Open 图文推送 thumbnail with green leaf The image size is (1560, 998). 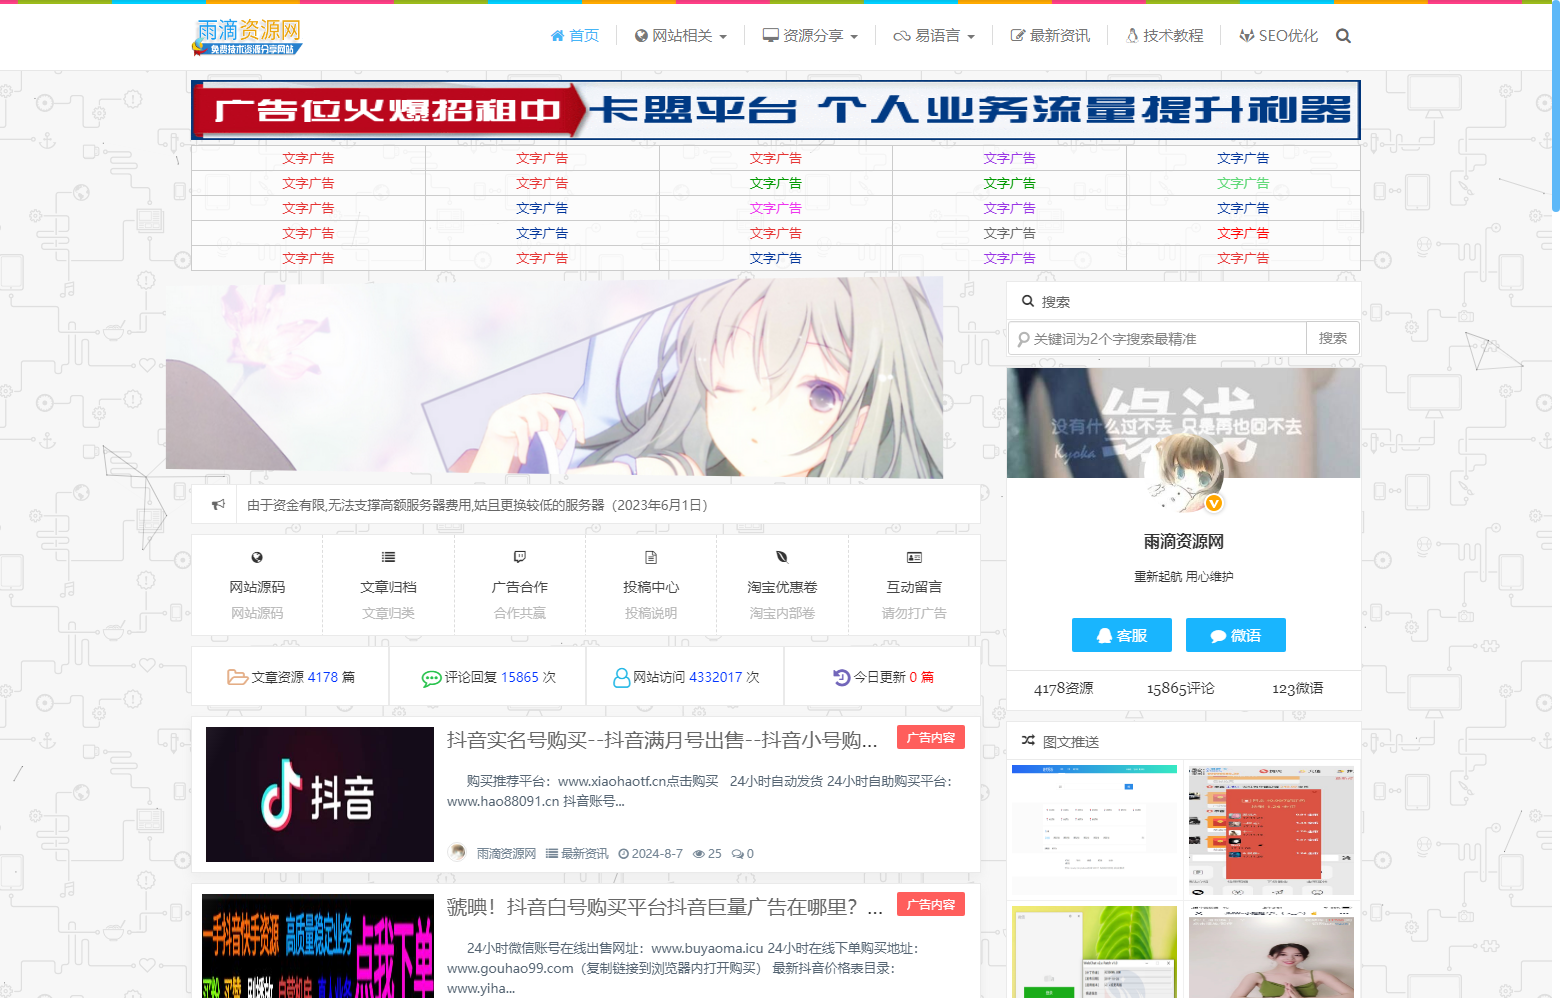1095,952
